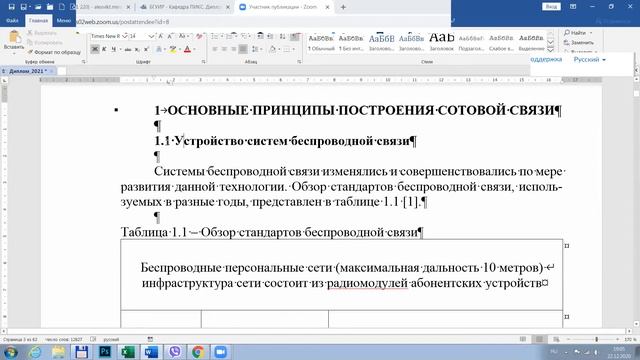Switch to the Zoom browser tab
The height and width of the screenshot is (360, 640).
click(x=284, y=7)
